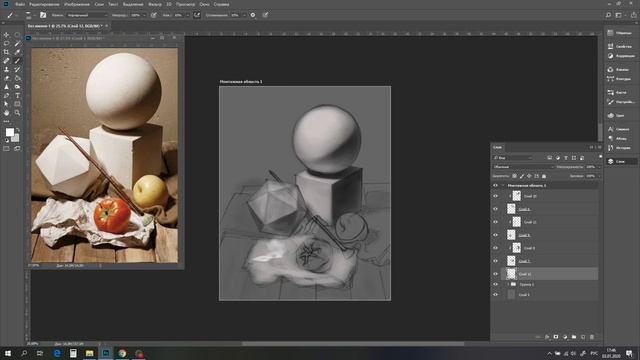Click the background color swatch
The width and height of the screenshot is (640, 360).
pyautogui.click(x=16, y=138)
